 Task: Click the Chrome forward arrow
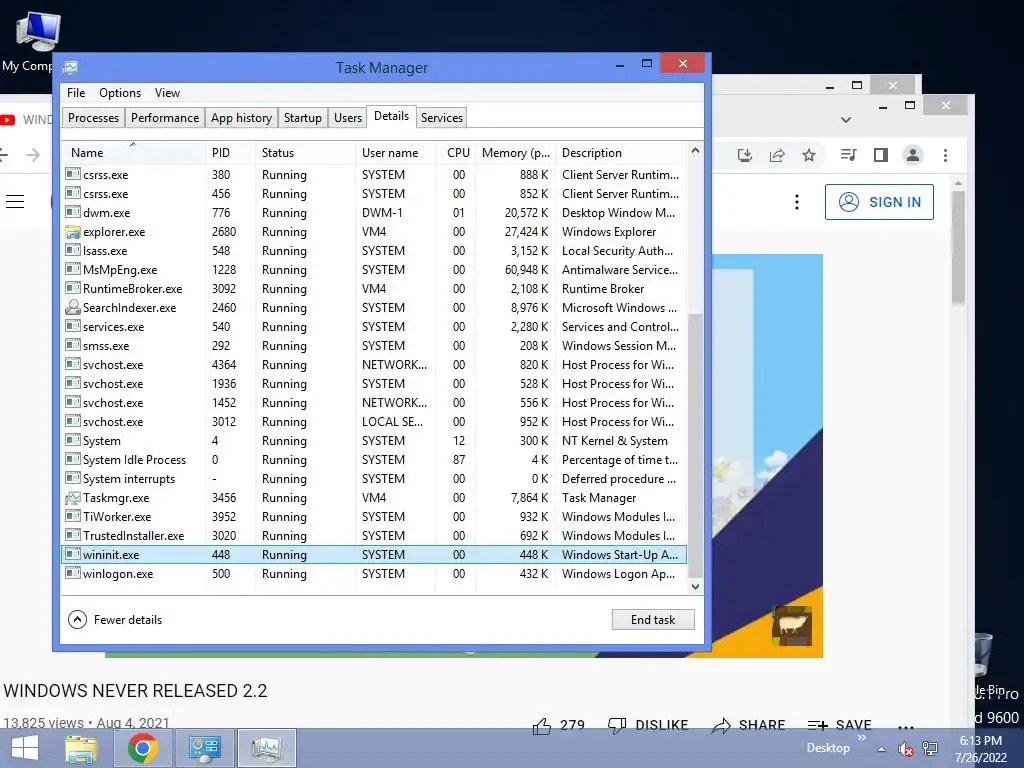coord(33,155)
